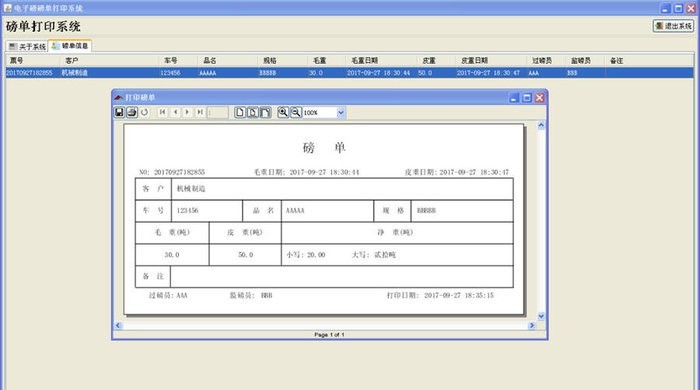The height and width of the screenshot is (390, 700).
Task: Click the 退出系统 button
Action: (x=673, y=26)
